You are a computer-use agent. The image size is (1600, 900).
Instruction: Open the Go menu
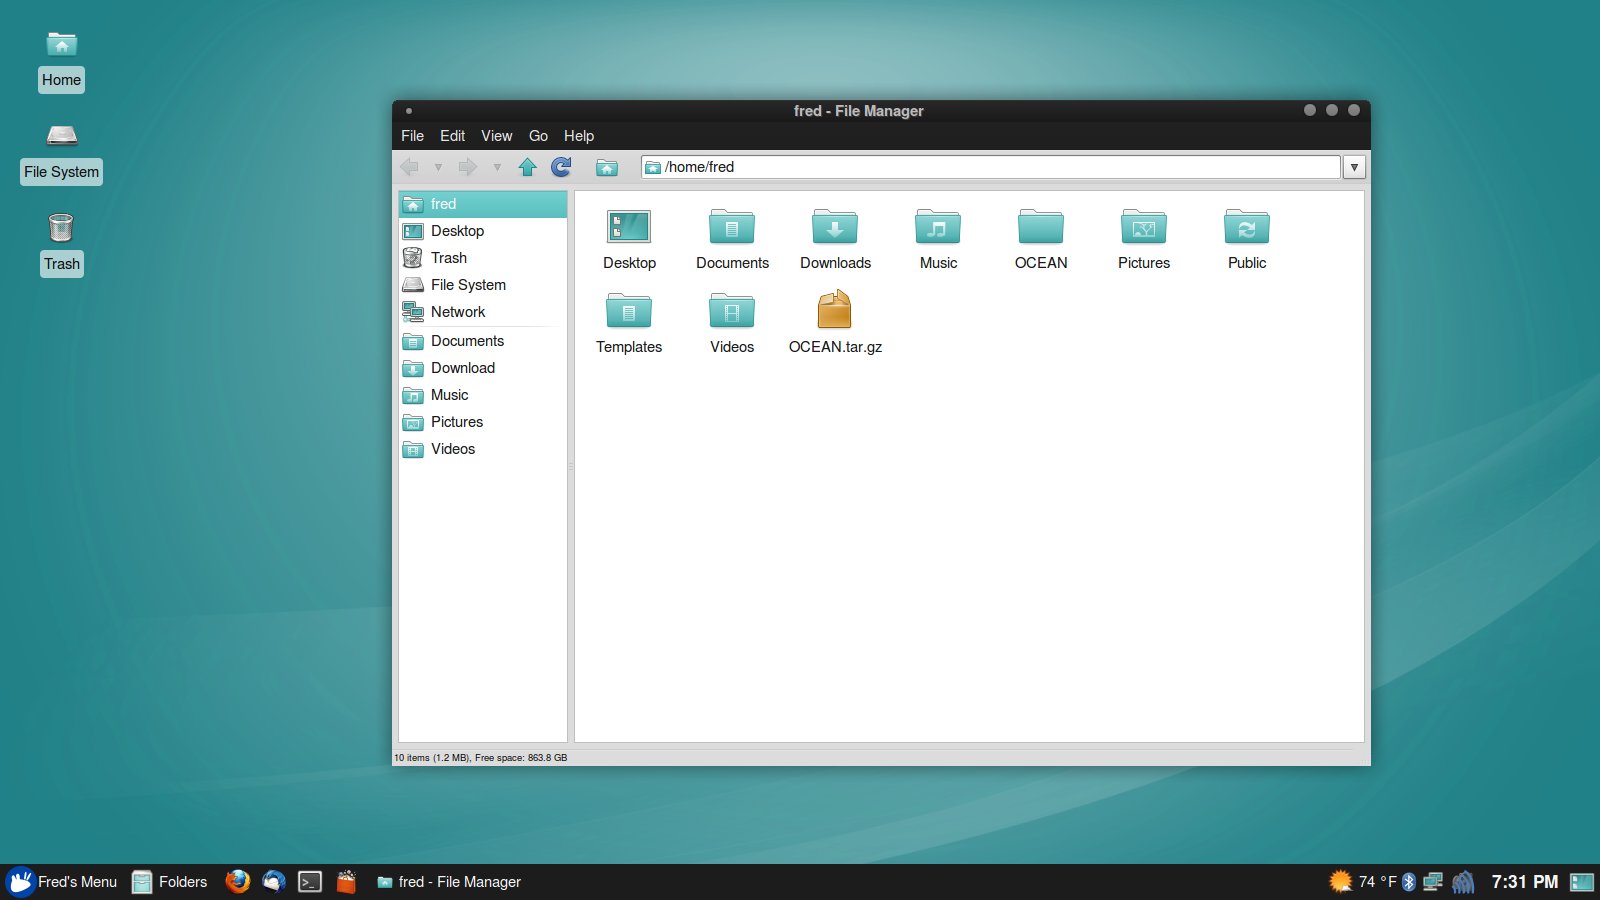click(x=538, y=136)
